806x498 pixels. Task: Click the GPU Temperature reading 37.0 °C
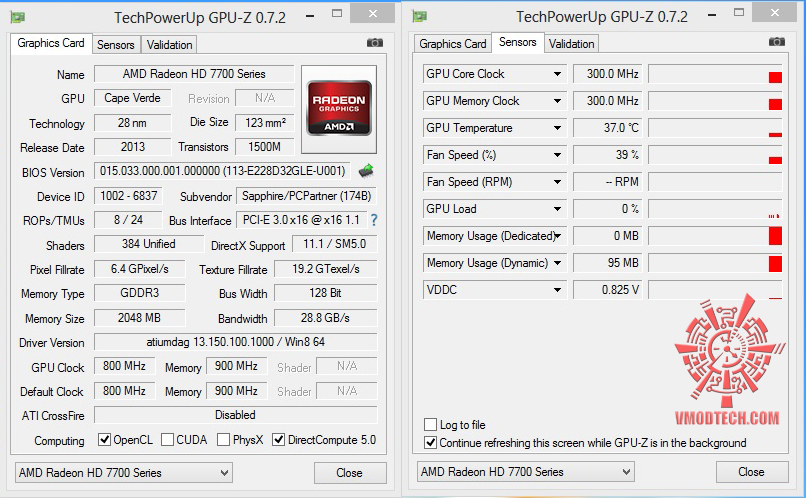point(607,128)
